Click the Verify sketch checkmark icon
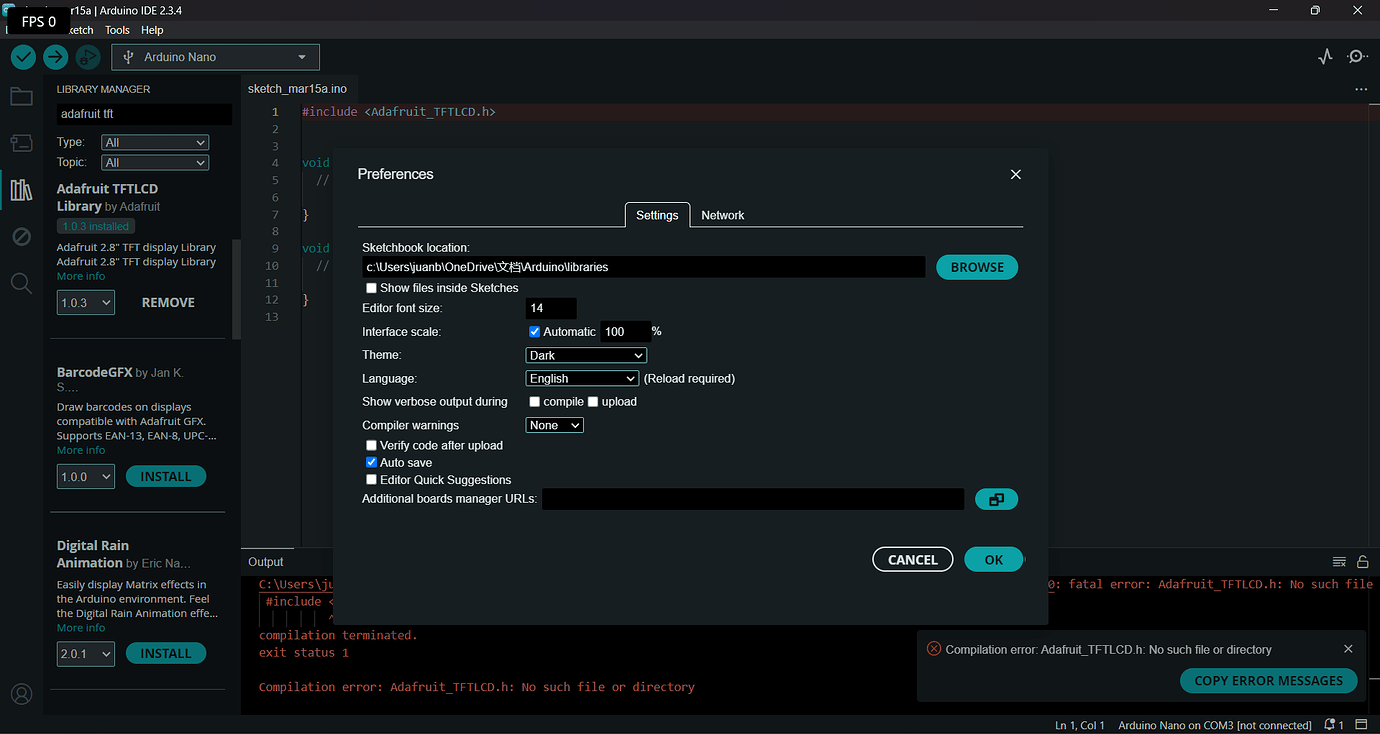 click(22, 57)
